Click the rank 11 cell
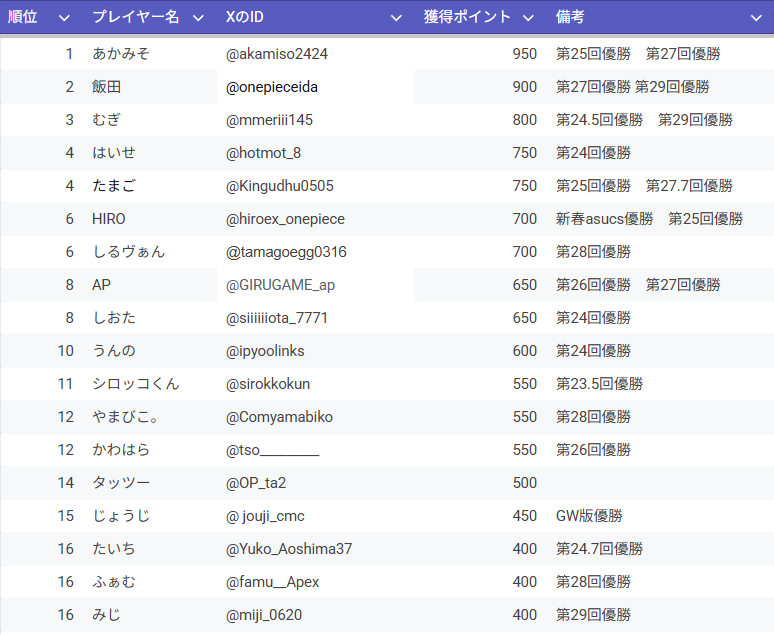Image resolution: width=774 pixels, height=635 pixels. [x=66, y=384]
